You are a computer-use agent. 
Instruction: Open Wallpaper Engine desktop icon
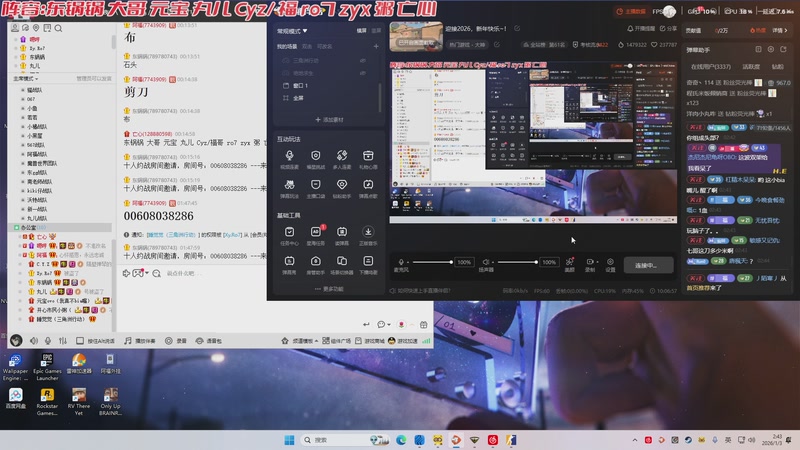15,367
